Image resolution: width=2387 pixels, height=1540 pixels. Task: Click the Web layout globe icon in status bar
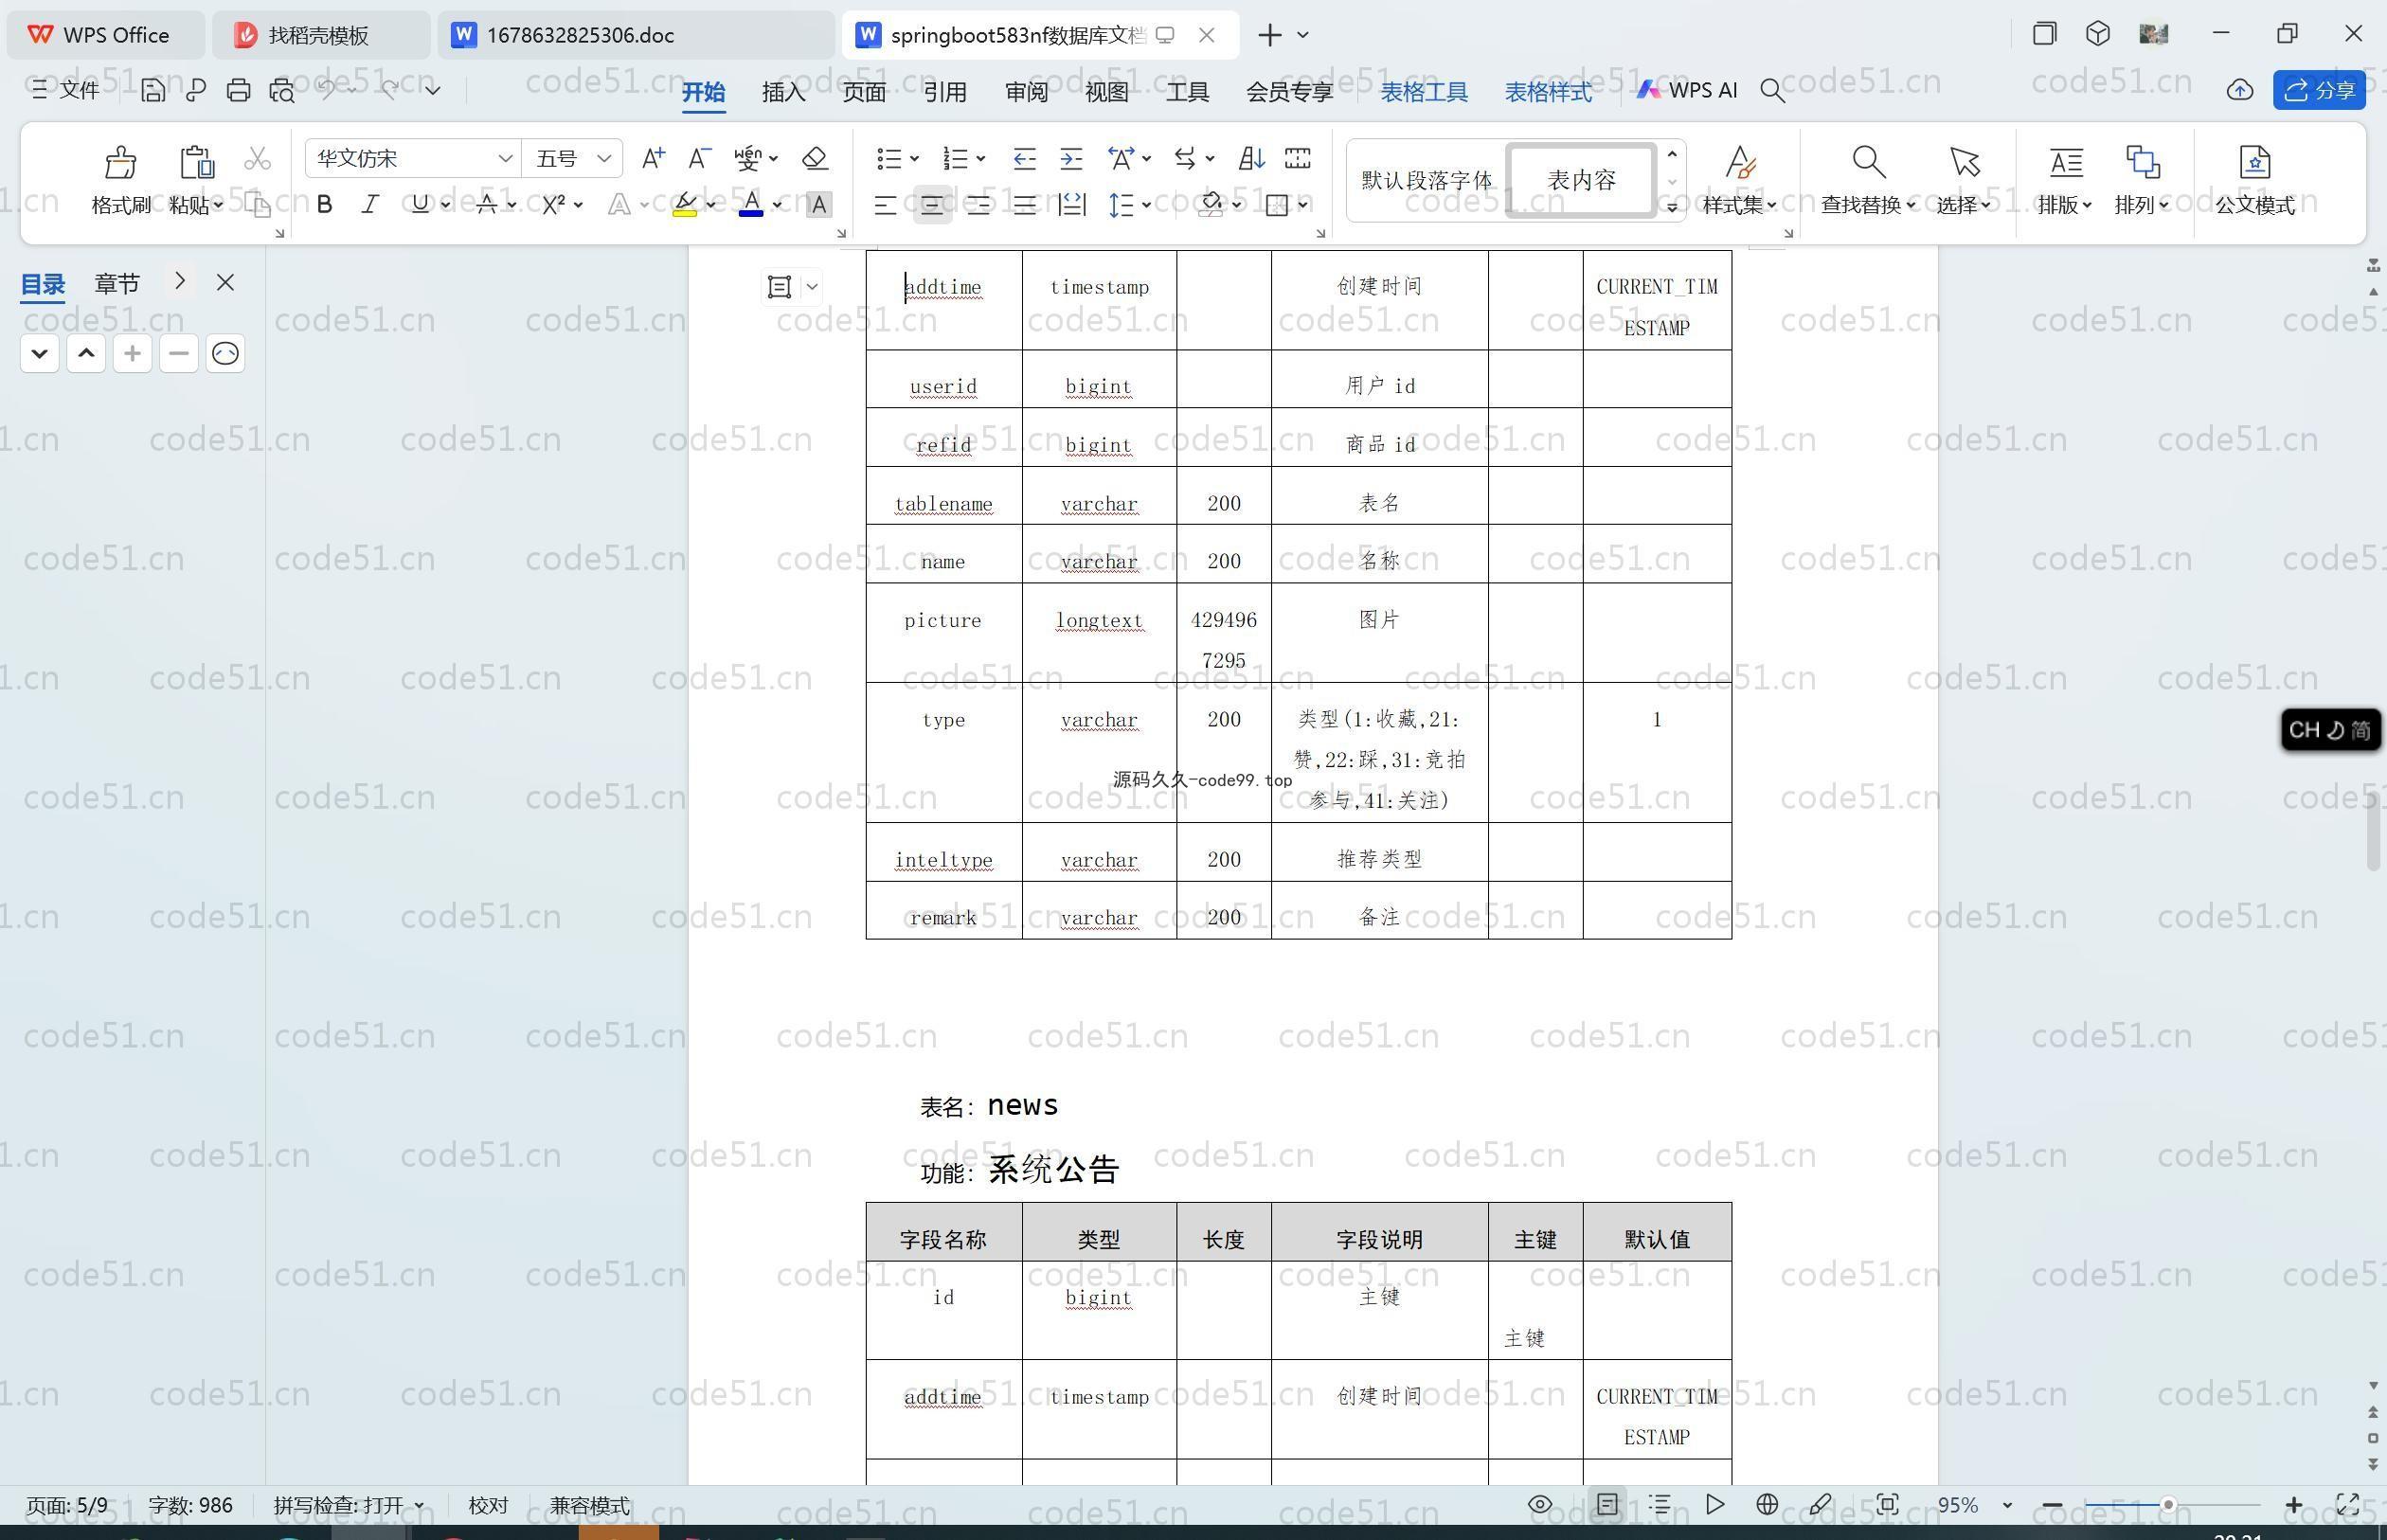(1767, 1504)
